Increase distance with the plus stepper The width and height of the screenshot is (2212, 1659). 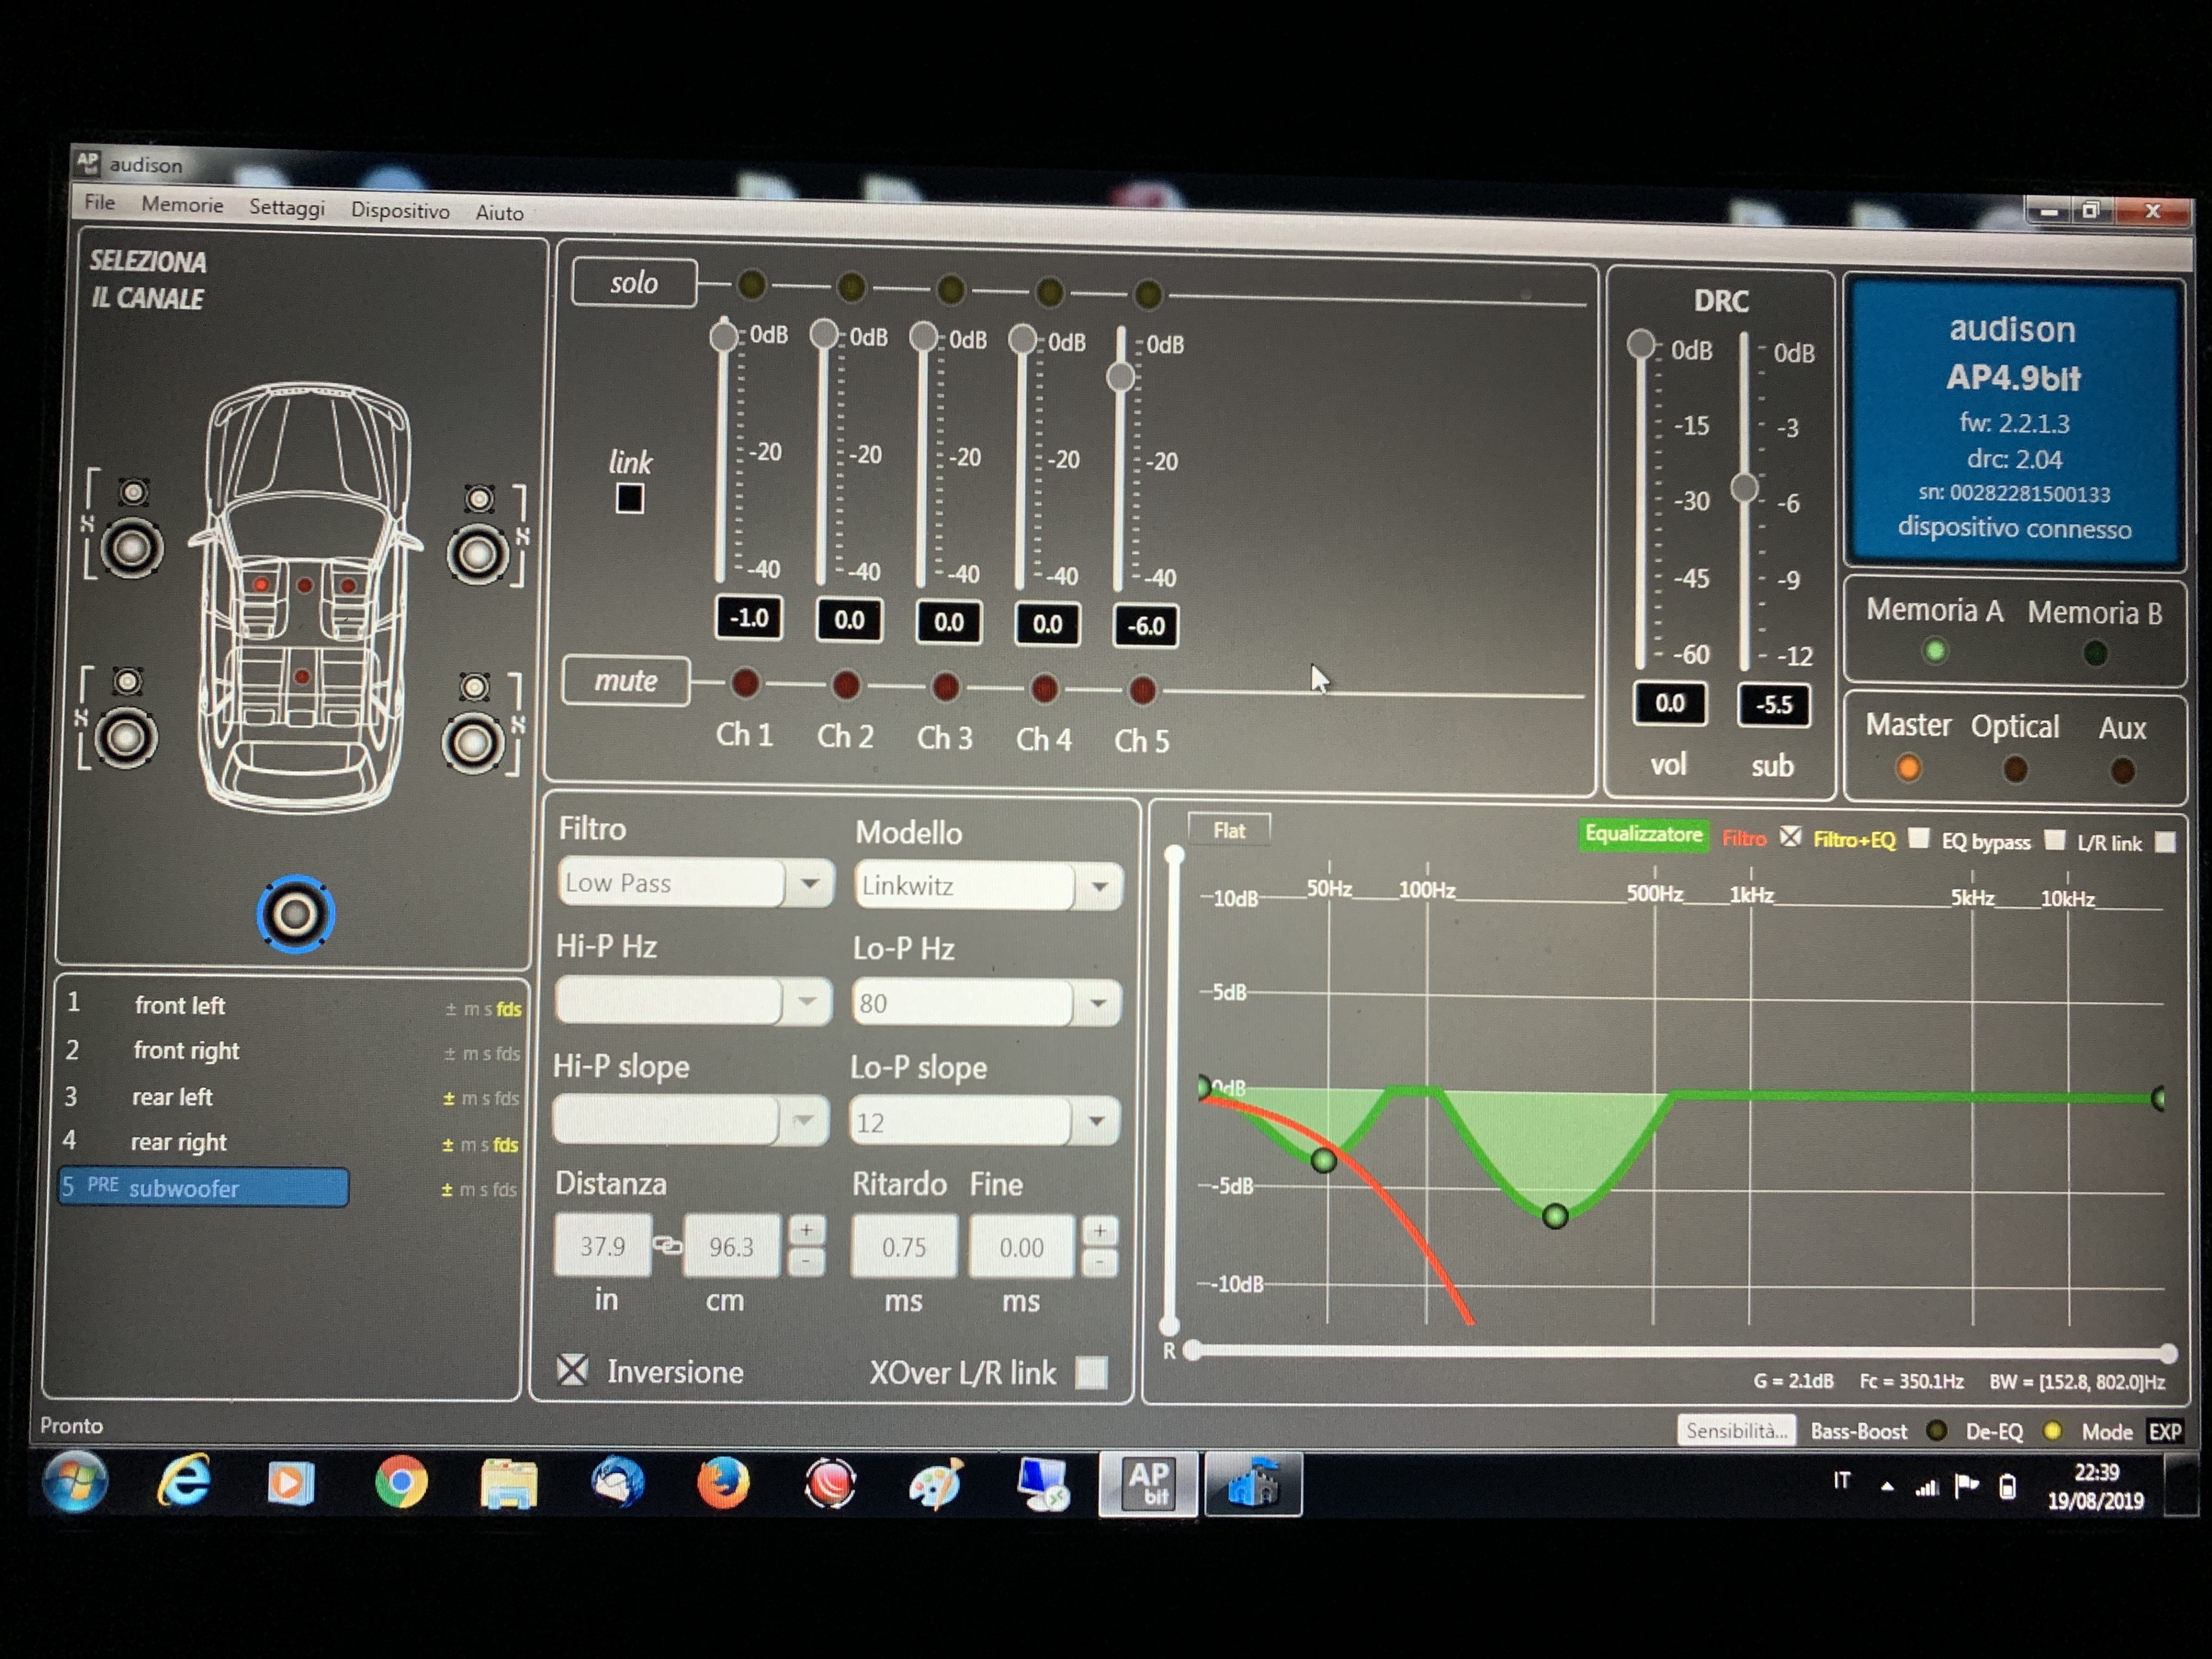point(806,1229)
